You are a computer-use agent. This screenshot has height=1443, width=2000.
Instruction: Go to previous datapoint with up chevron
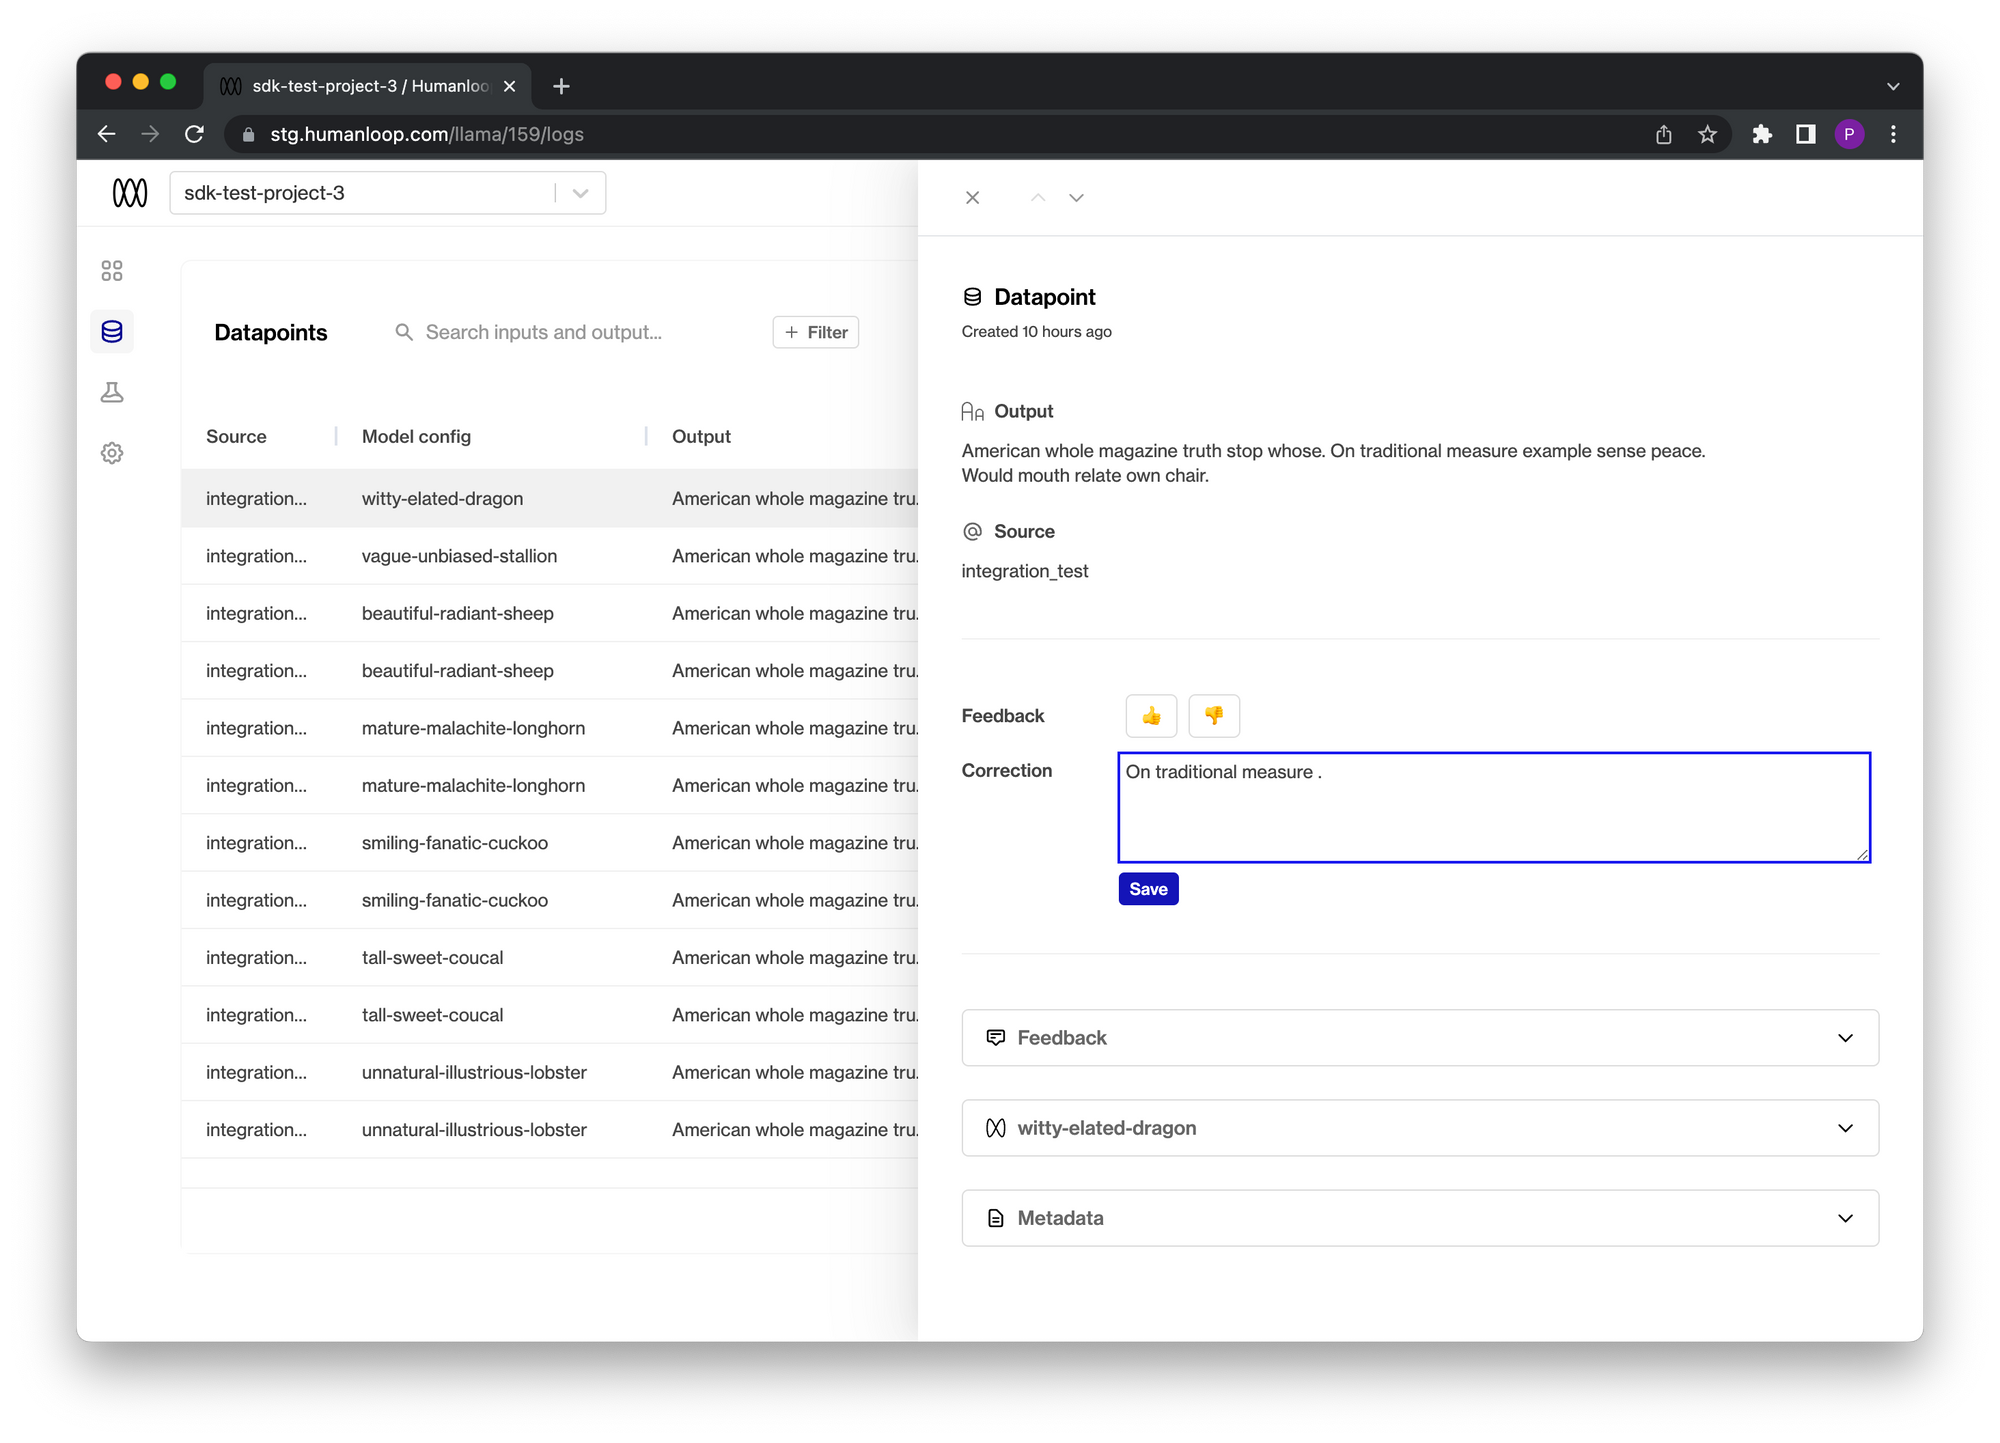tap(1038, 198)
